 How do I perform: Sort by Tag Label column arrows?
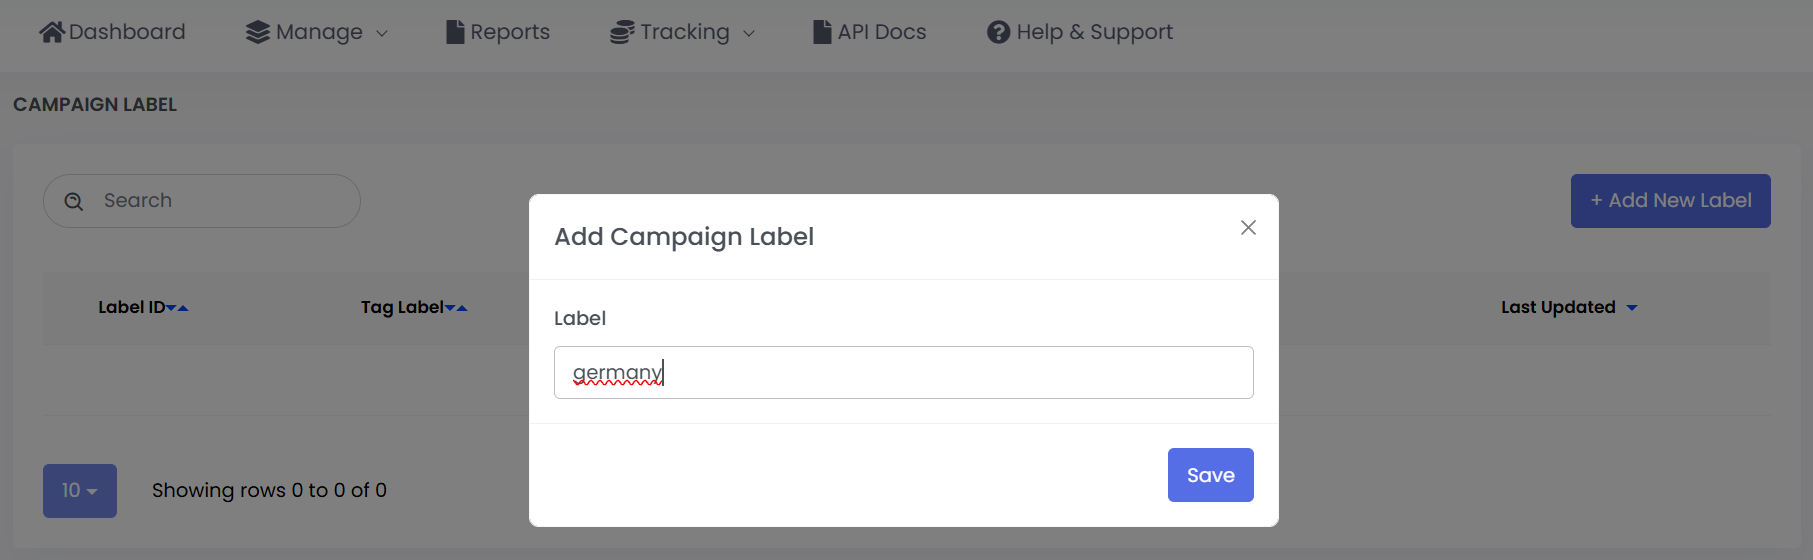point(456,308)
